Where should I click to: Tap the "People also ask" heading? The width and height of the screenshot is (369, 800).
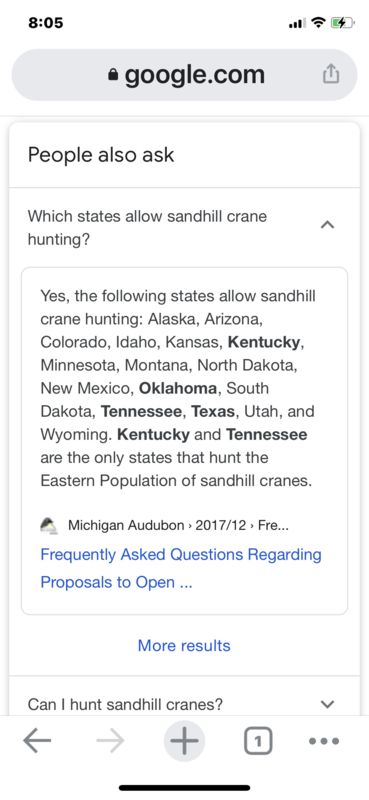coord(101,155)
